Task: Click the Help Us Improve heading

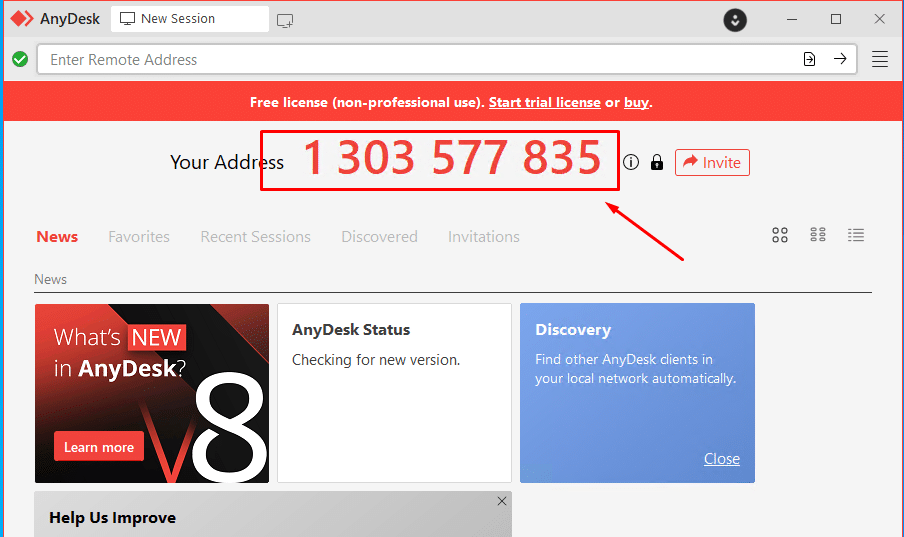Action: [x=112, y=518]
